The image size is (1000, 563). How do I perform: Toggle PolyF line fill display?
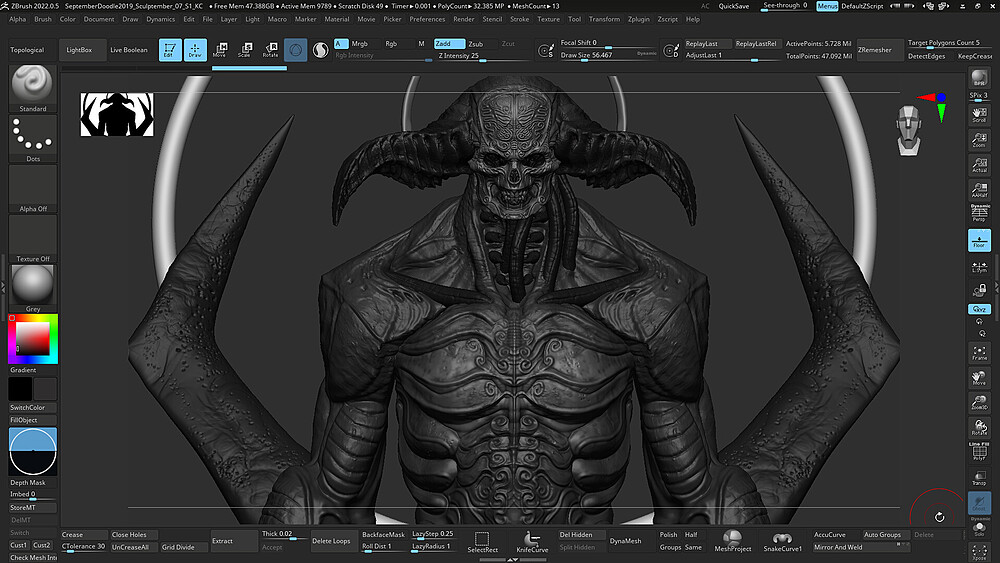(x=979, y=452)
